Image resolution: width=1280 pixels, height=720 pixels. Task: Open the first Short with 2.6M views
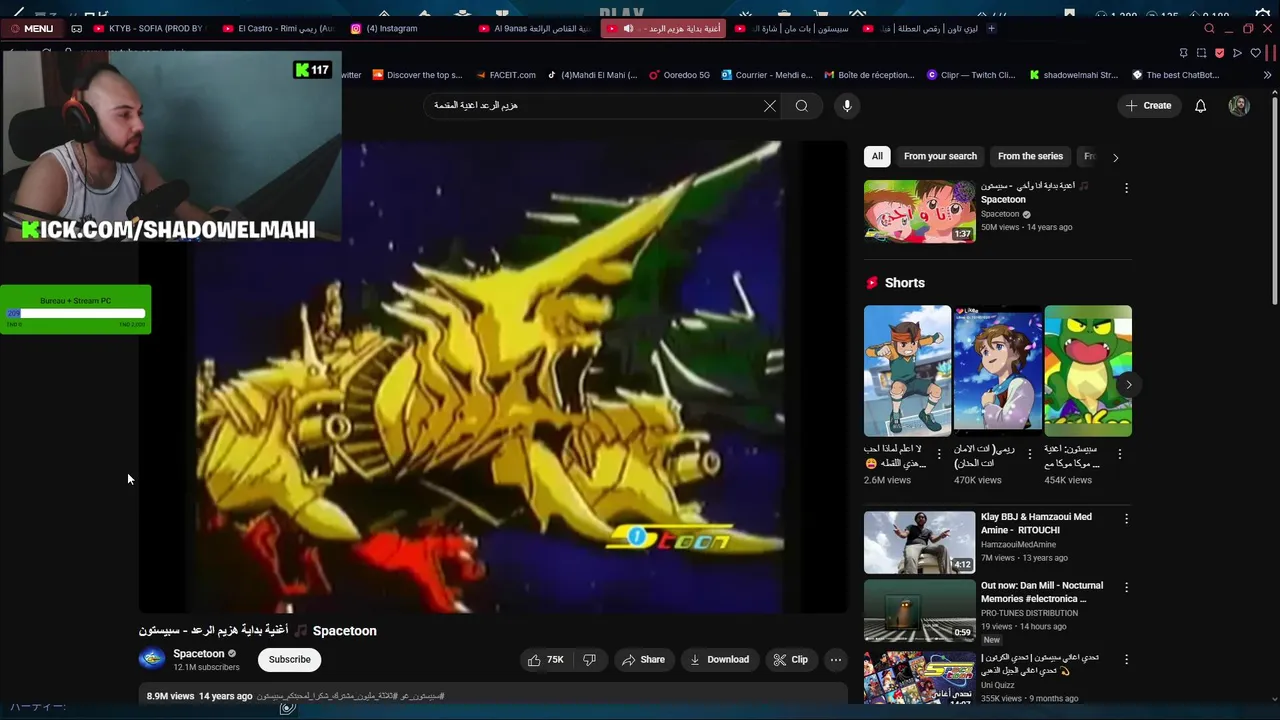pyautogui.click(x=907, y=371)
